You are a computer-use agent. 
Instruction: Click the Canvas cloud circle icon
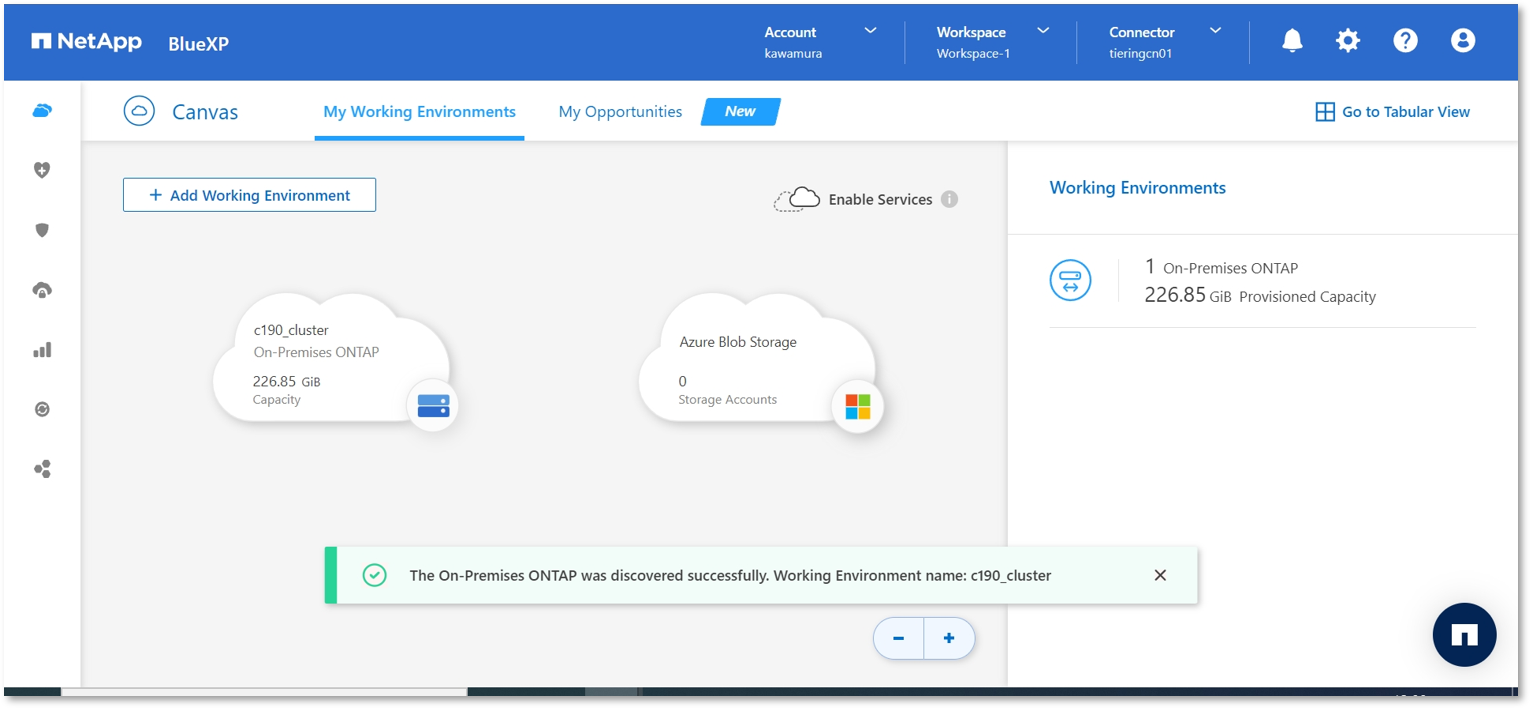(139, 111)
